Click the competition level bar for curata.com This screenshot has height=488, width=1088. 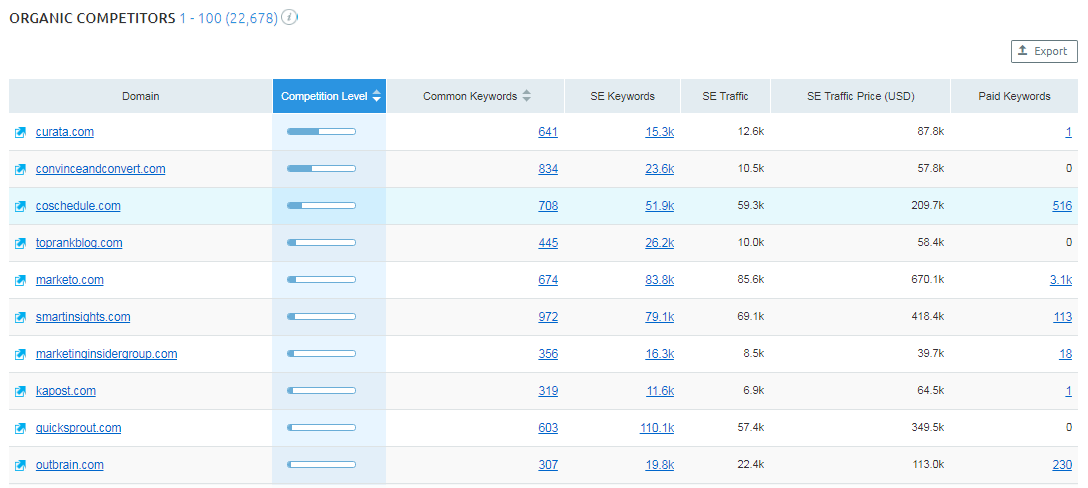321,132
